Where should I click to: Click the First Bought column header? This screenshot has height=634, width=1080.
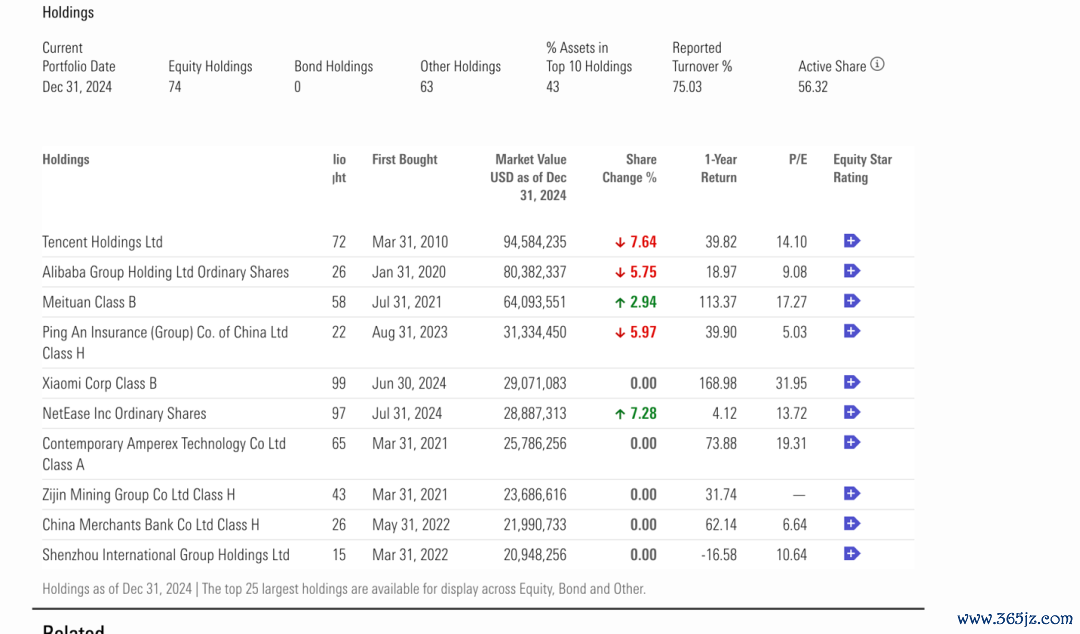(404, 159)
